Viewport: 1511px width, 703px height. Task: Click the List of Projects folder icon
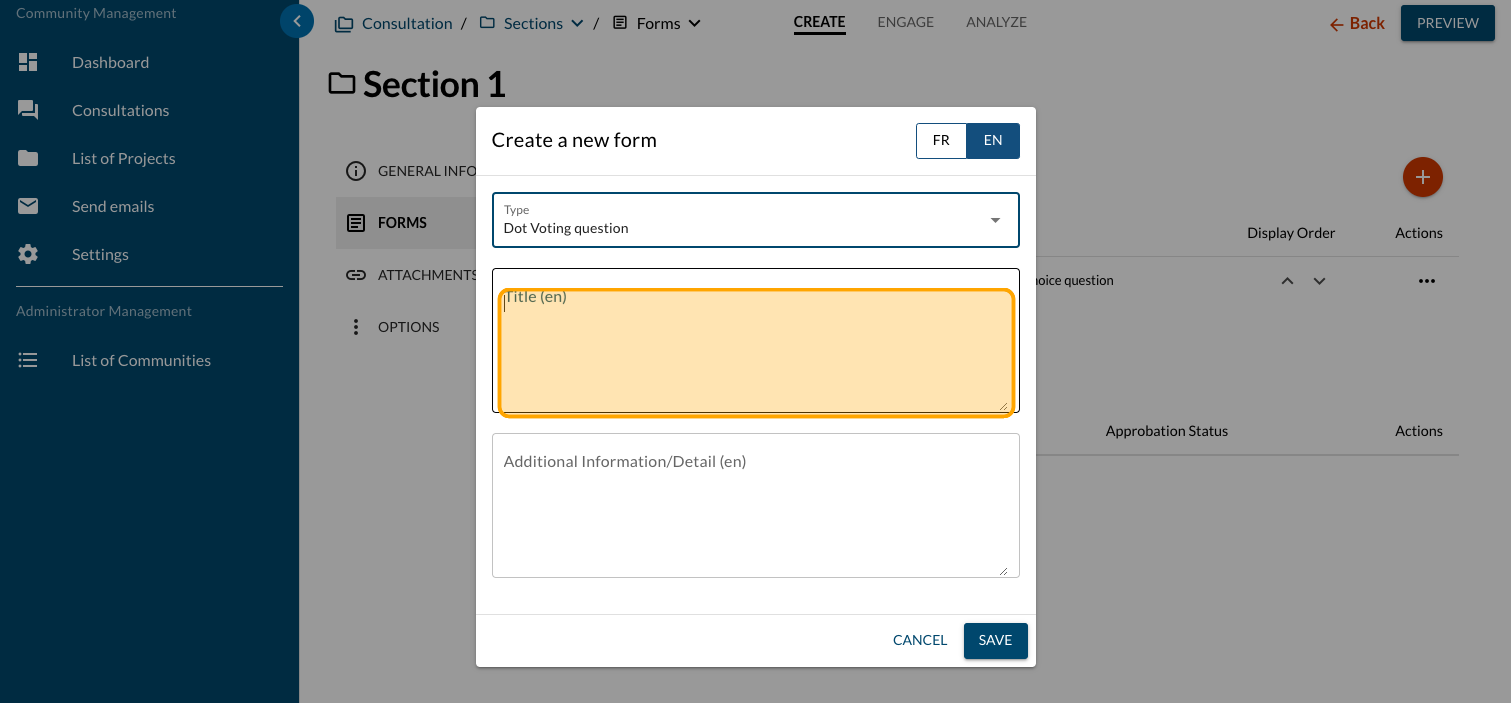tap(28, 158)
